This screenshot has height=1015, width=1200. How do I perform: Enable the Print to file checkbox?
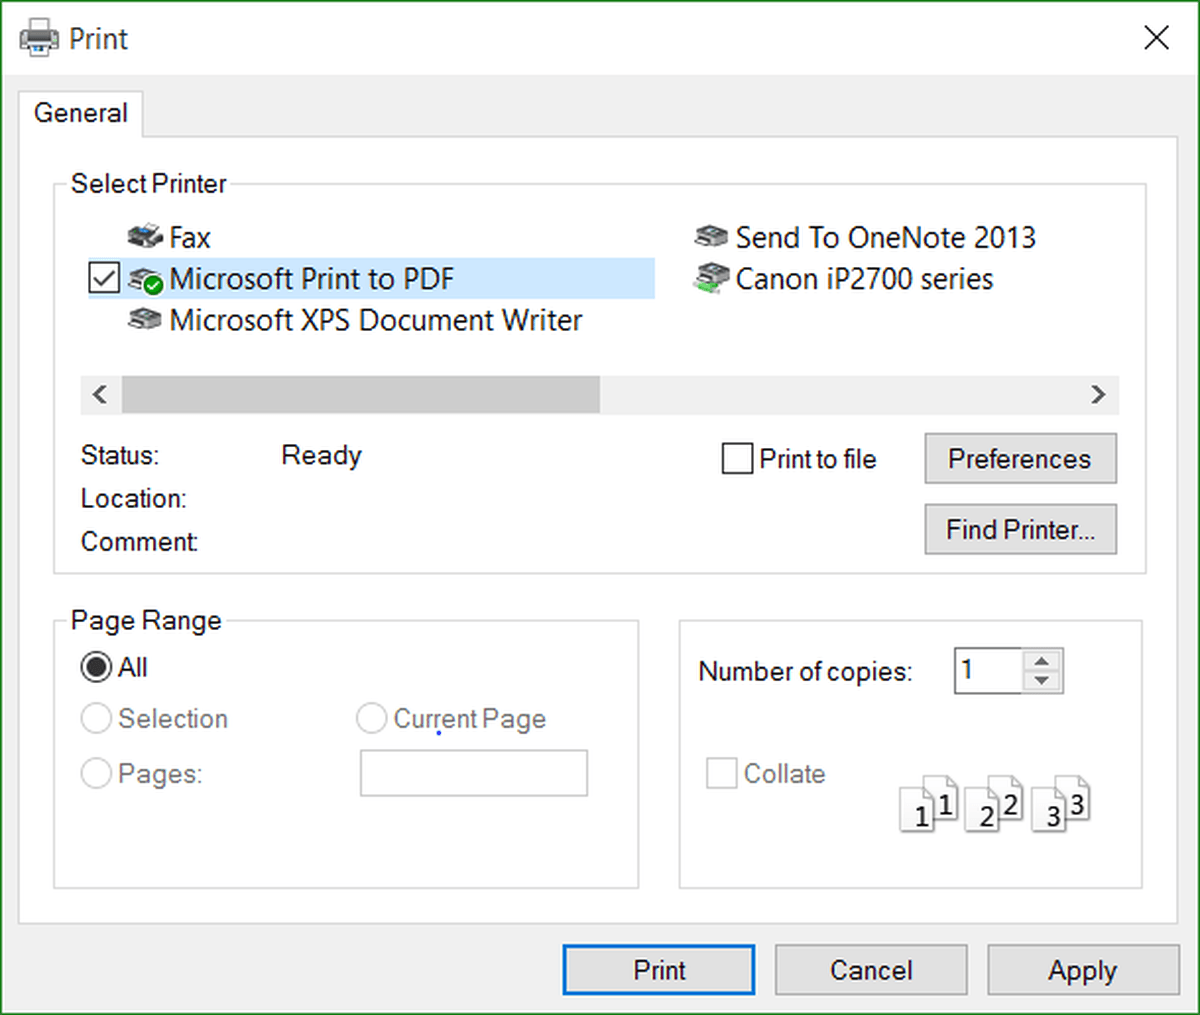[737, 458]
